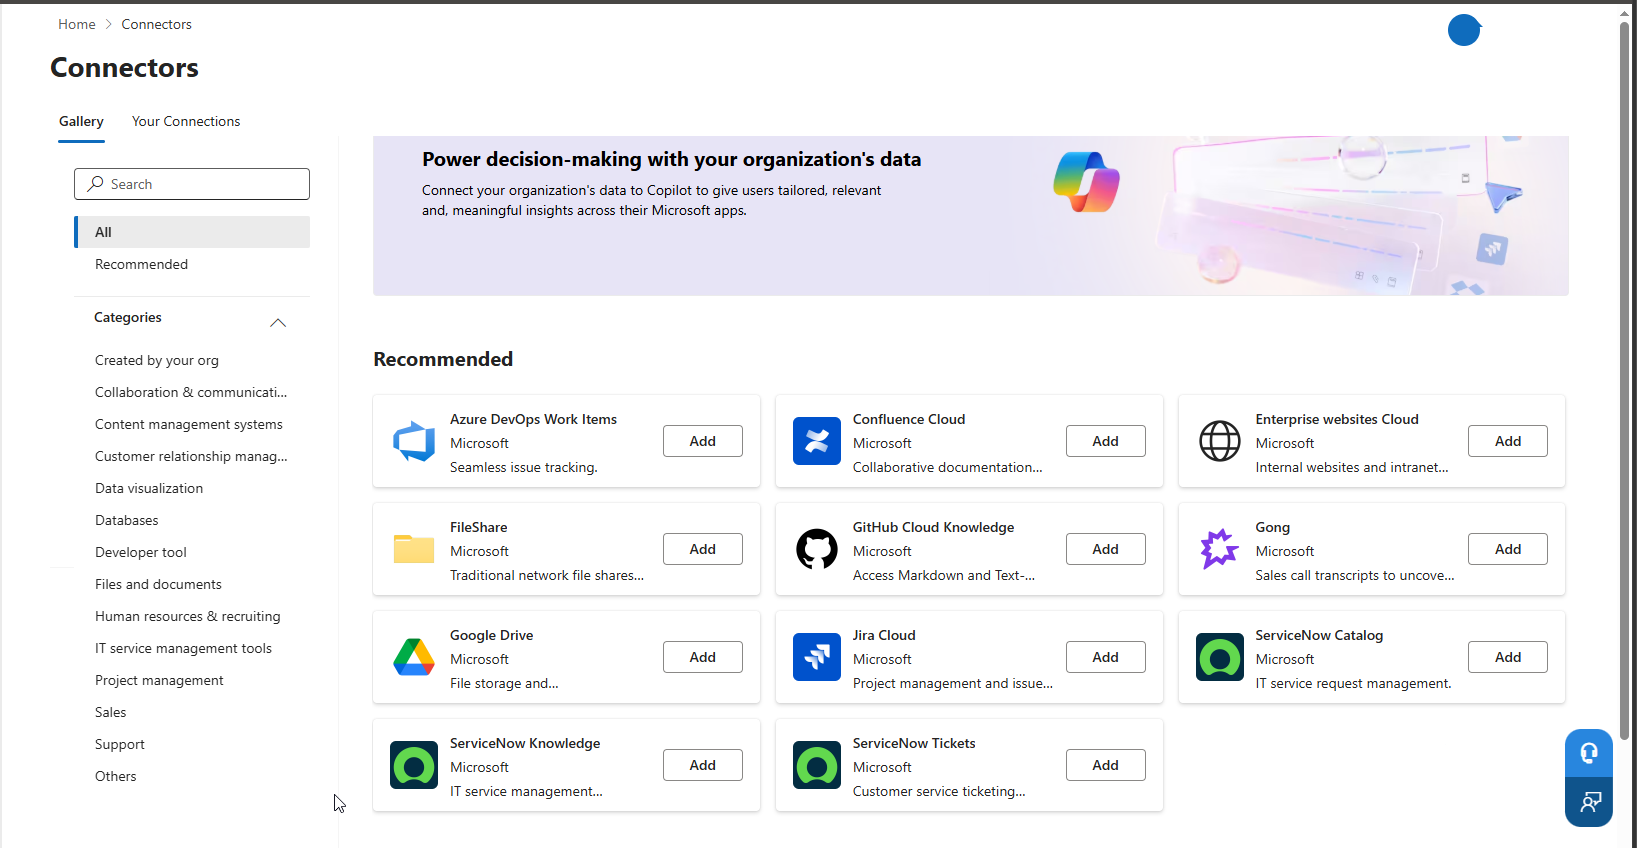Add the Jira Cloud connector
This screenshot has width=1637, height=848.
click(1106, 657)
